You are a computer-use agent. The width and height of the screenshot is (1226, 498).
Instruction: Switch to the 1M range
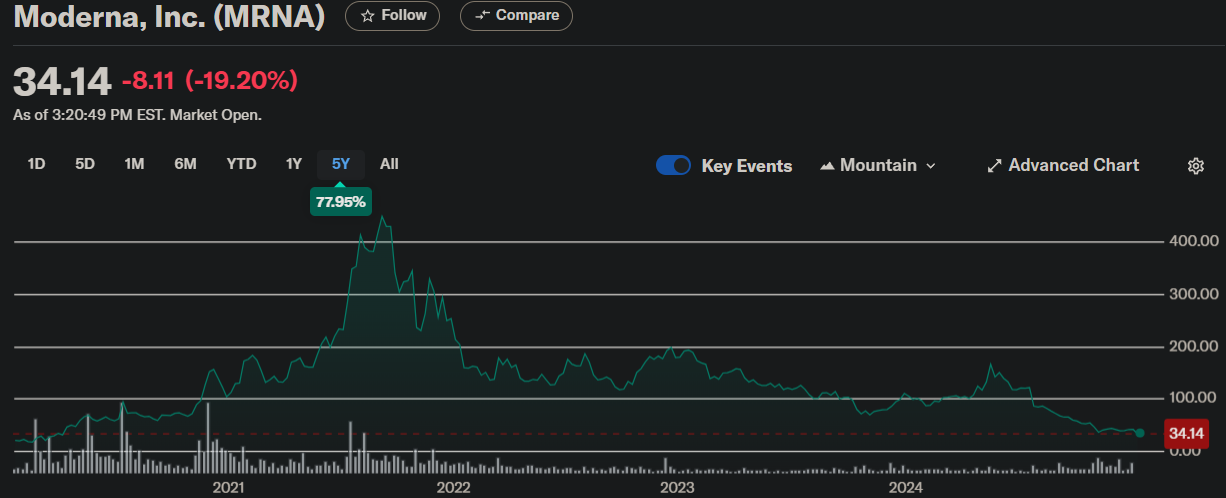tap(134, 164)
